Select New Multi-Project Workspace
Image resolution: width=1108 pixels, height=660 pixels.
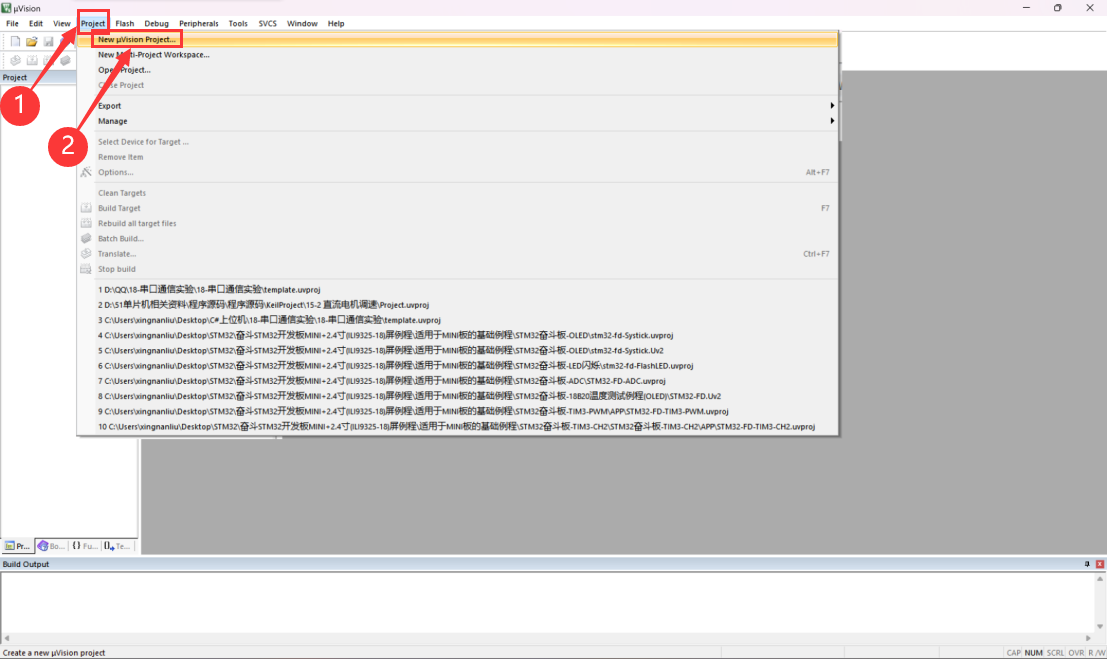tap(457, 54)
